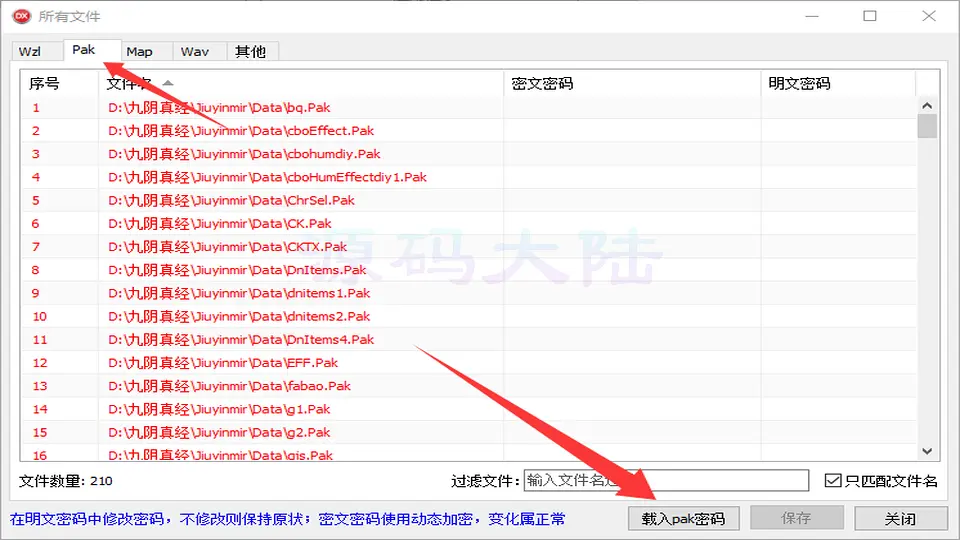Select the row with CKTX.Pak
This screenshot has height=540, width=960.
[469, 247]
